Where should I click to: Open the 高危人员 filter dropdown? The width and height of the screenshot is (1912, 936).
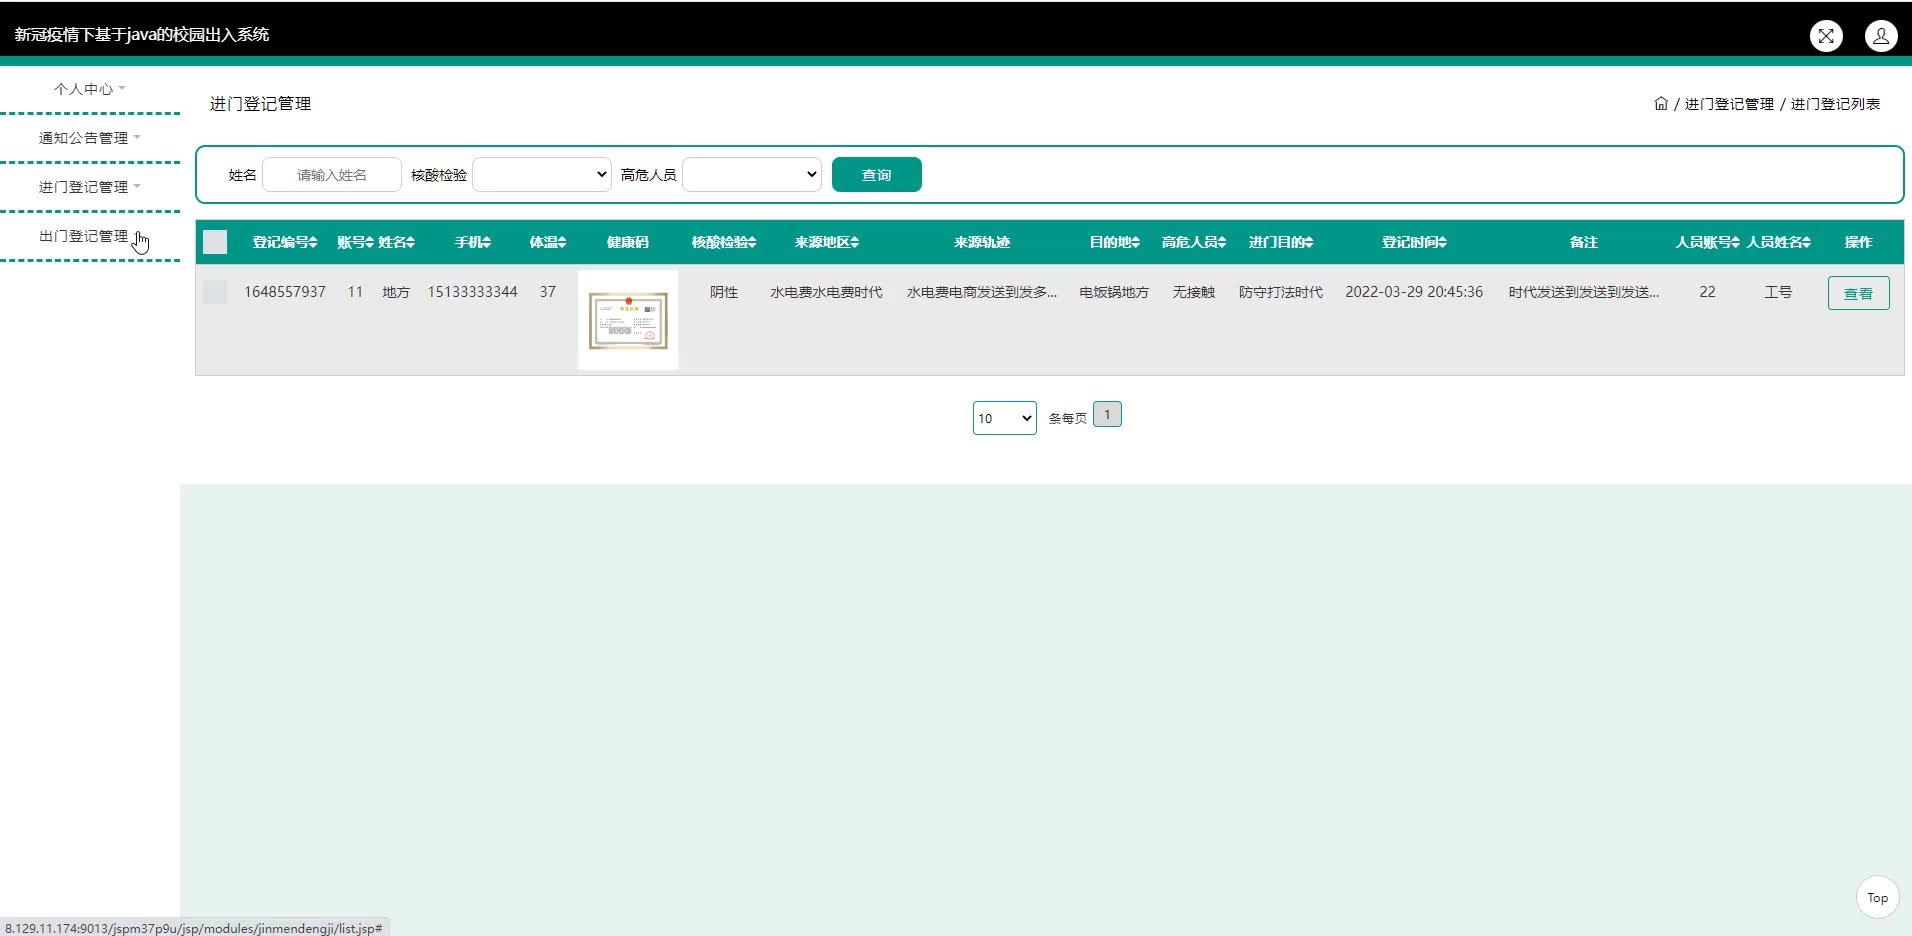coord(751,175)
